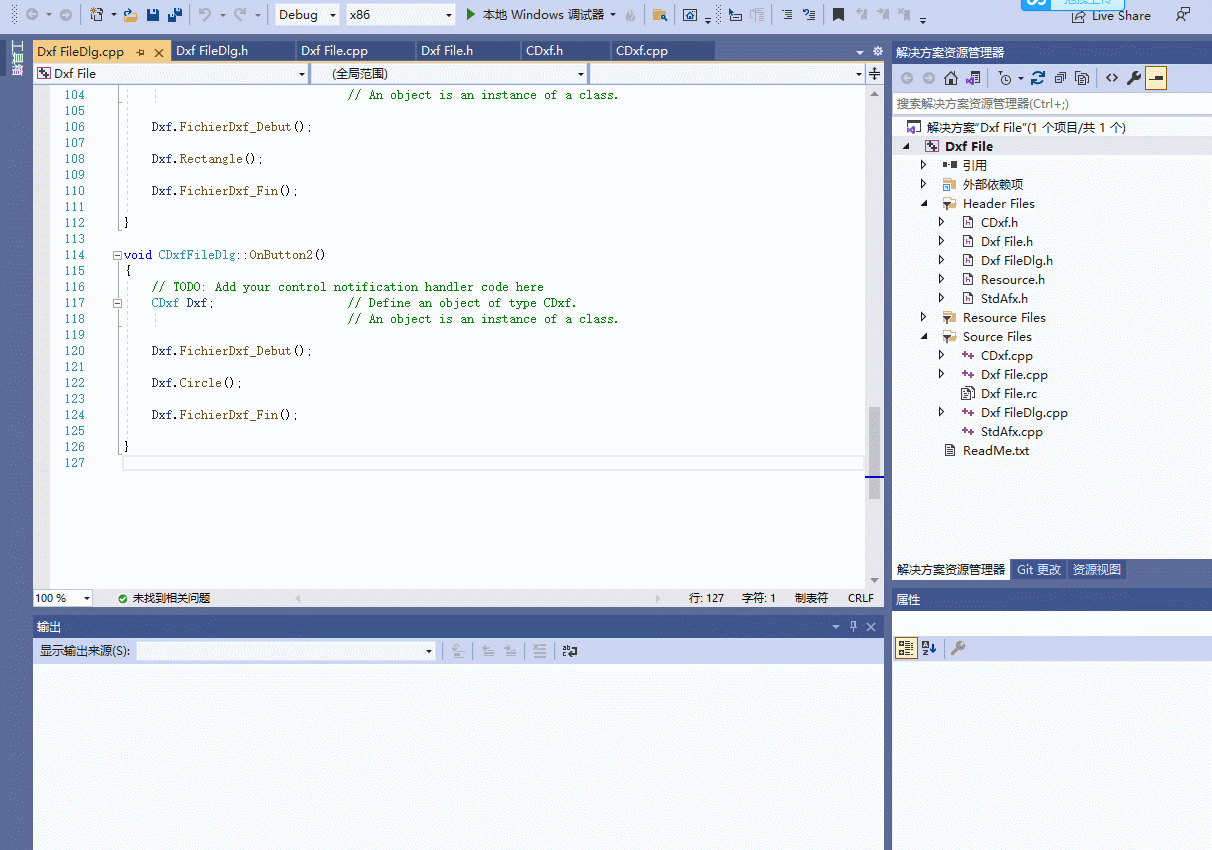Expand the 外部依赖项 node

pyautogui.click(x=924, y=184)
